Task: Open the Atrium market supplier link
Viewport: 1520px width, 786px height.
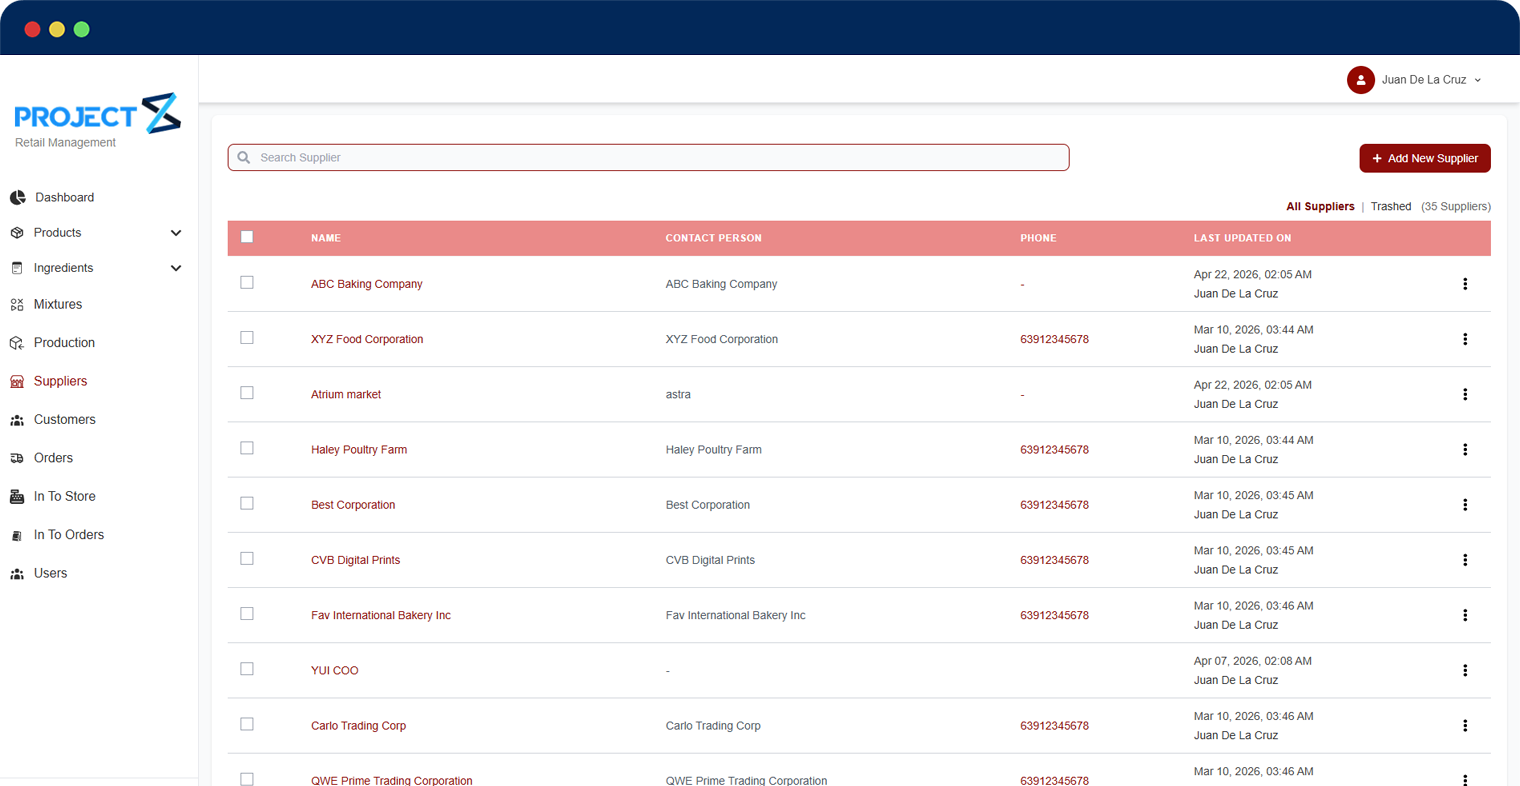Action: pyautogui.click(x=346, y=394)
